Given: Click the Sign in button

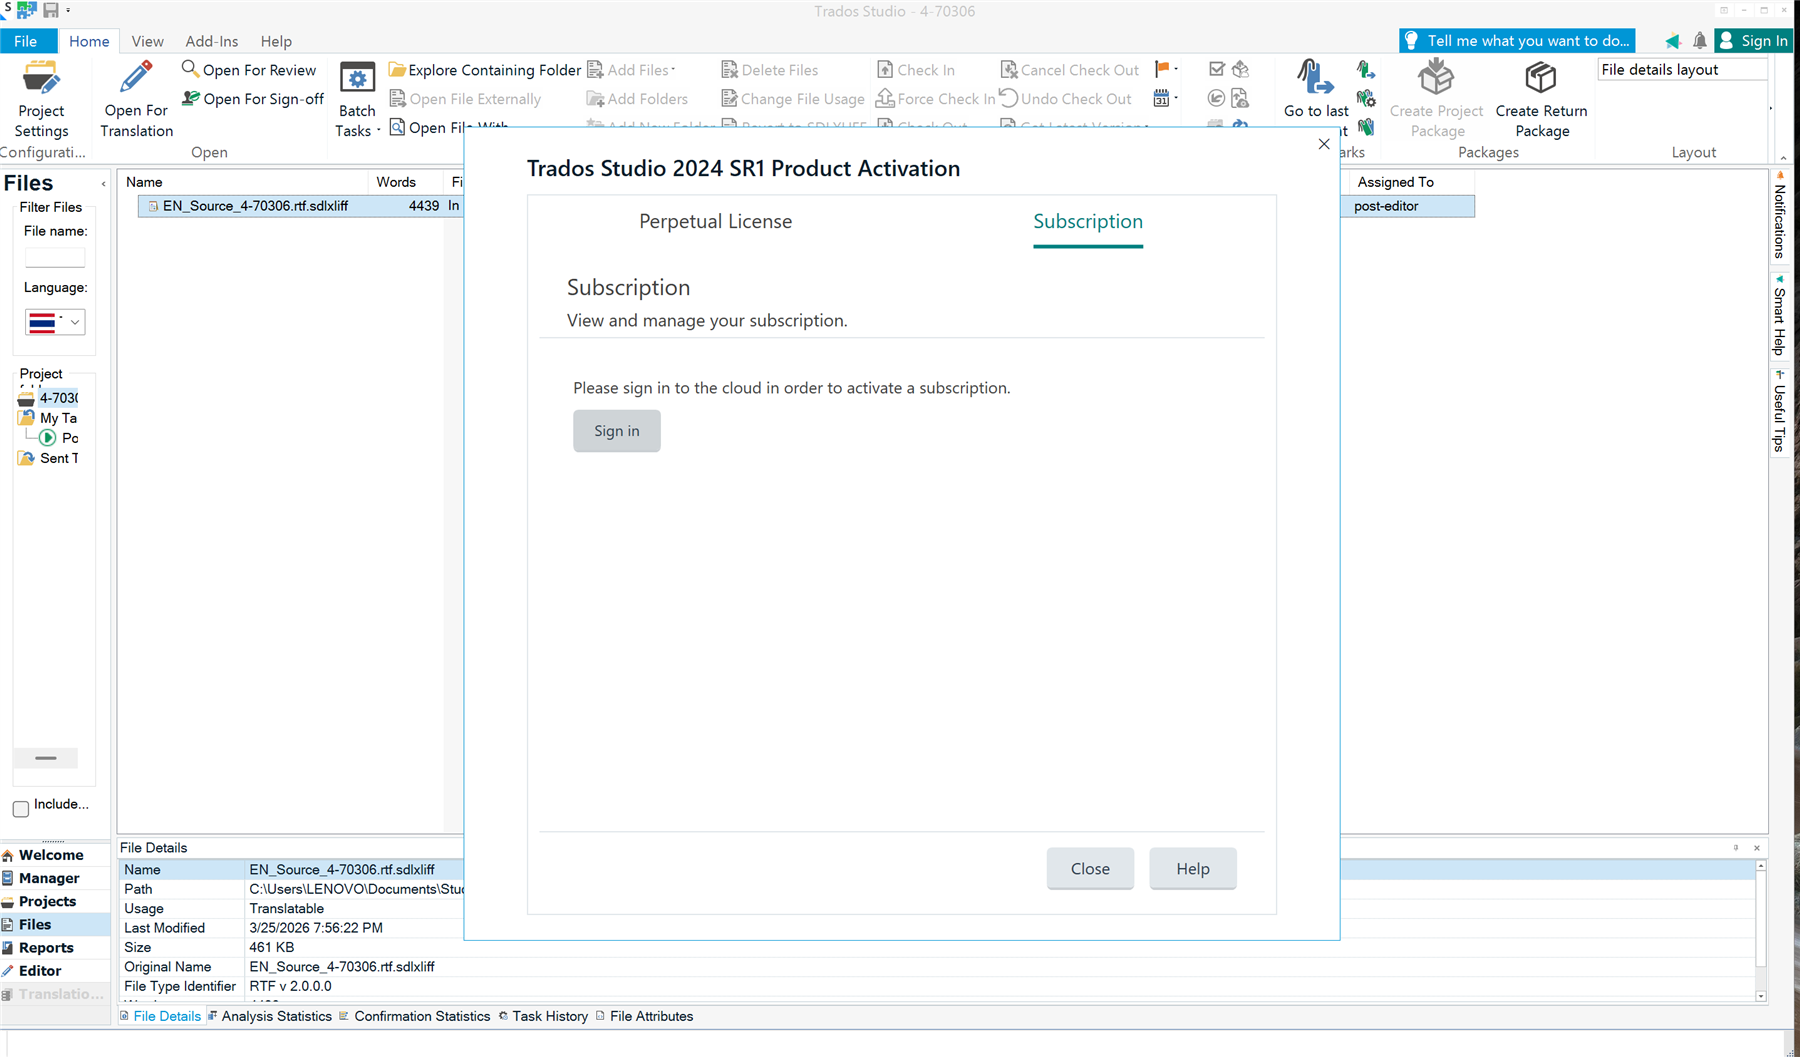Looking at the screenshot, I should click(x=616, y=431).
